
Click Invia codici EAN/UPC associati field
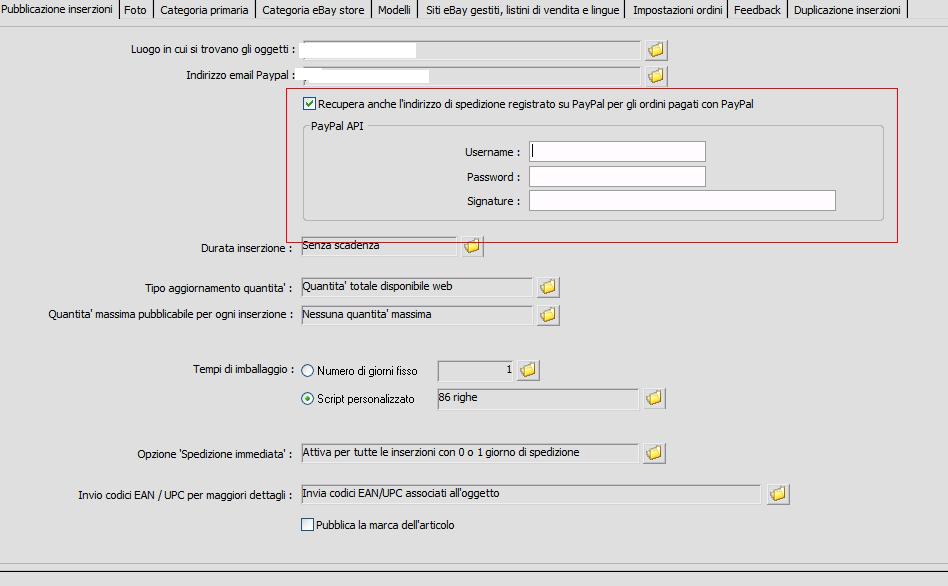[531, 494]
